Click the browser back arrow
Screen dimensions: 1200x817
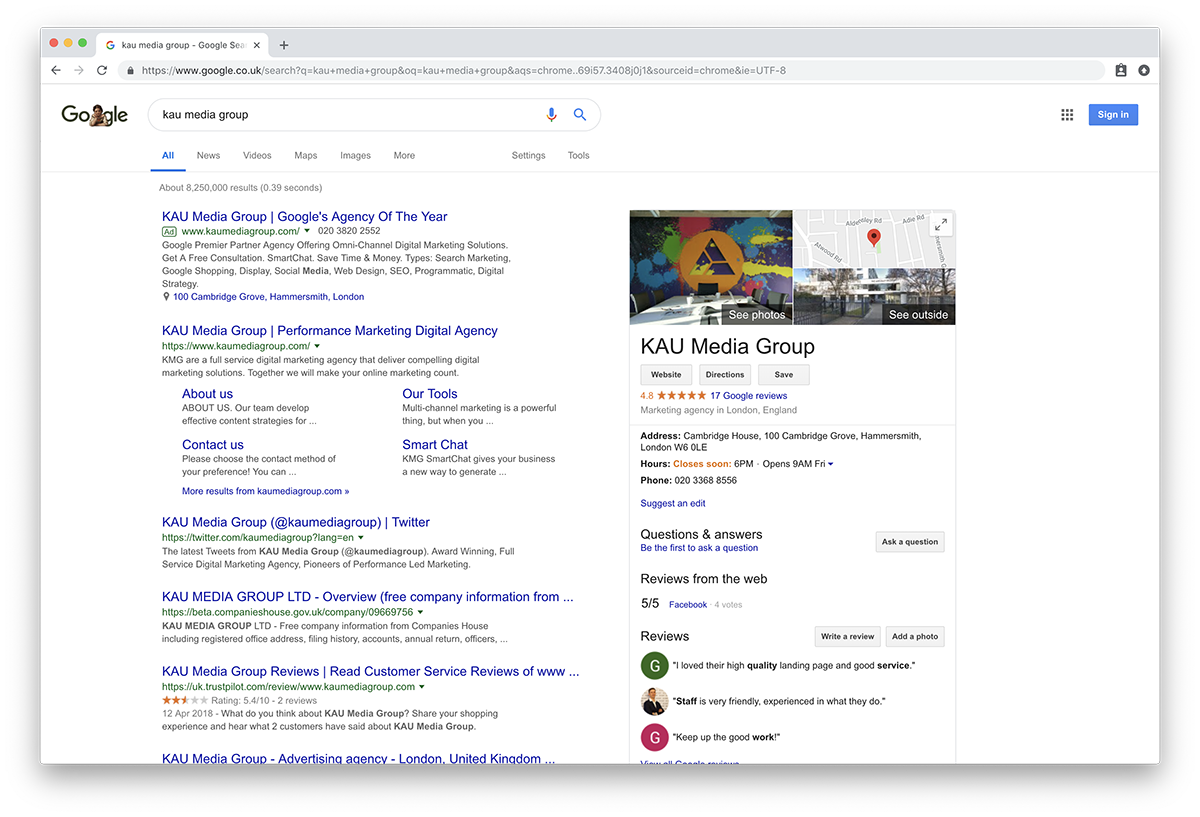56,71
